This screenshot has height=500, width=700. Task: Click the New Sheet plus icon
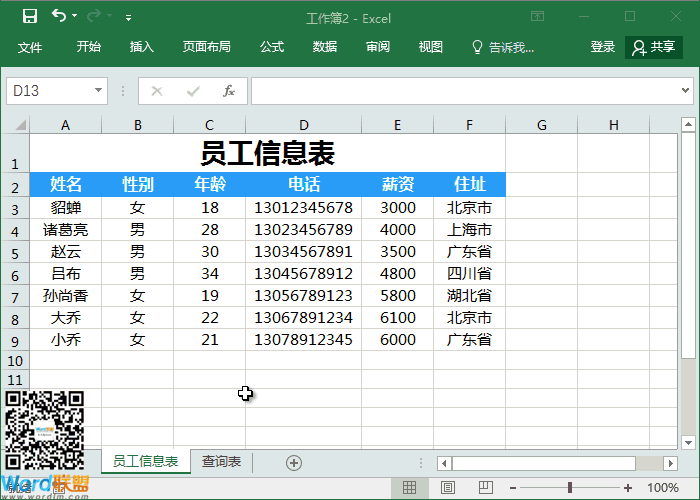pyautogui.click(x=294, y=463)
